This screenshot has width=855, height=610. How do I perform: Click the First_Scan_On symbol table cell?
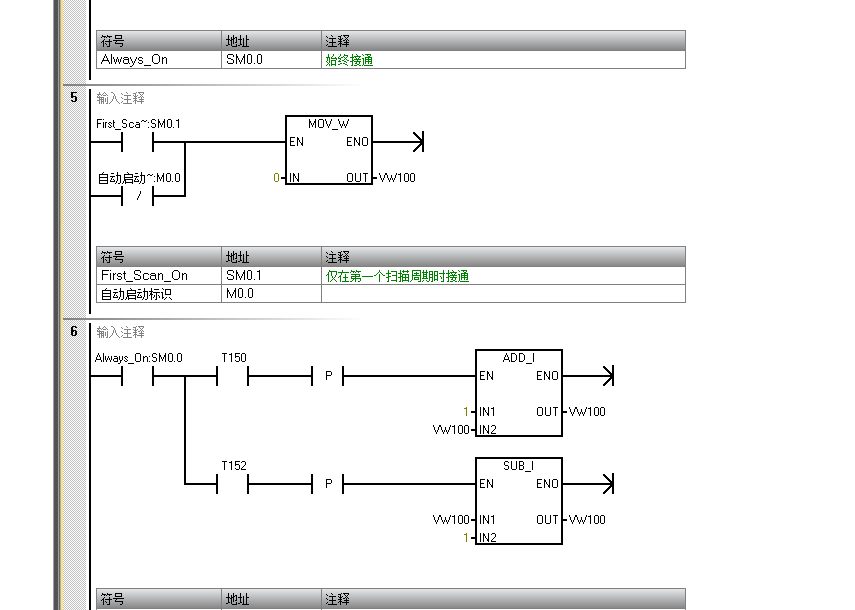(x=158, y=276)
